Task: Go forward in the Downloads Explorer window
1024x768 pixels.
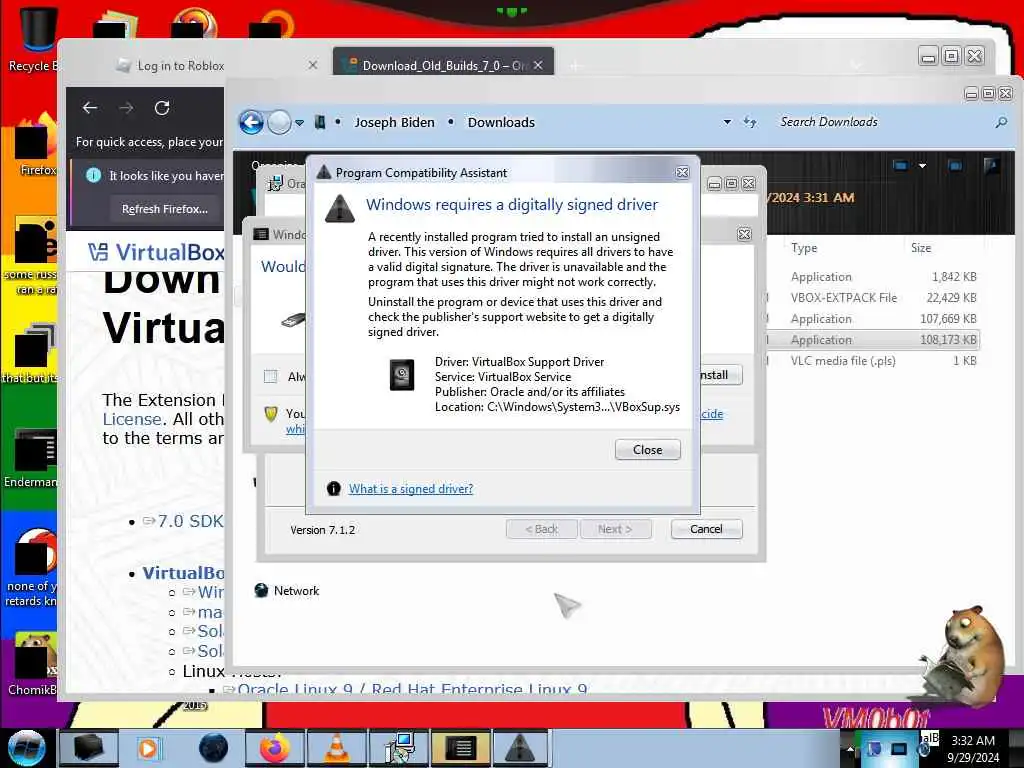Action: click(280, 122)
